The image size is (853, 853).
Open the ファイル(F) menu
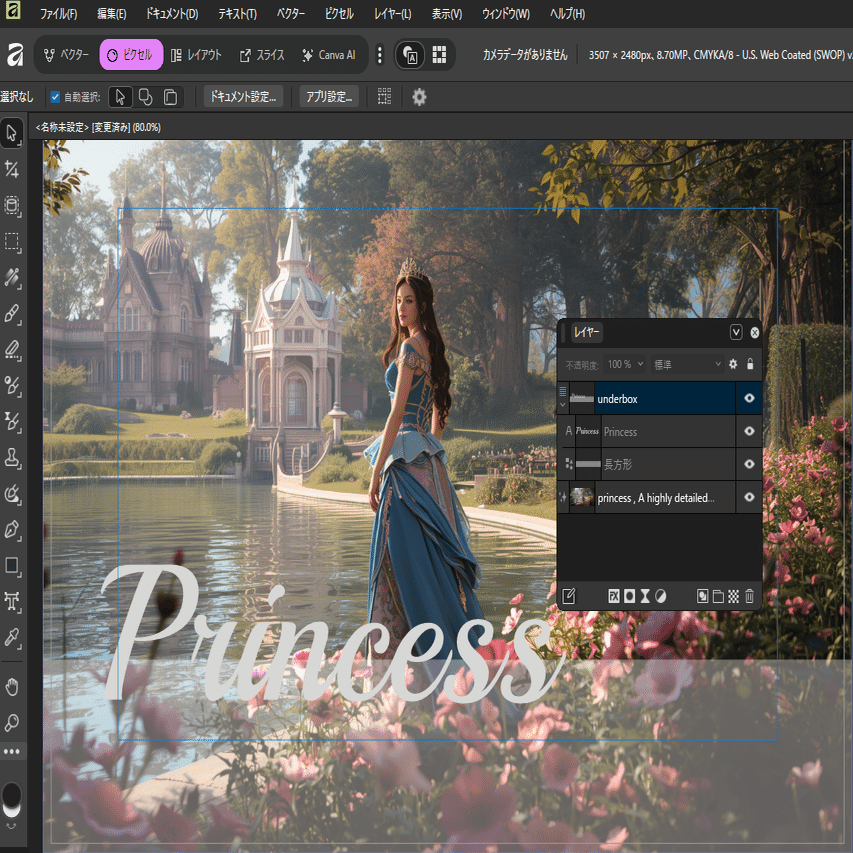(x=58, y=14)
